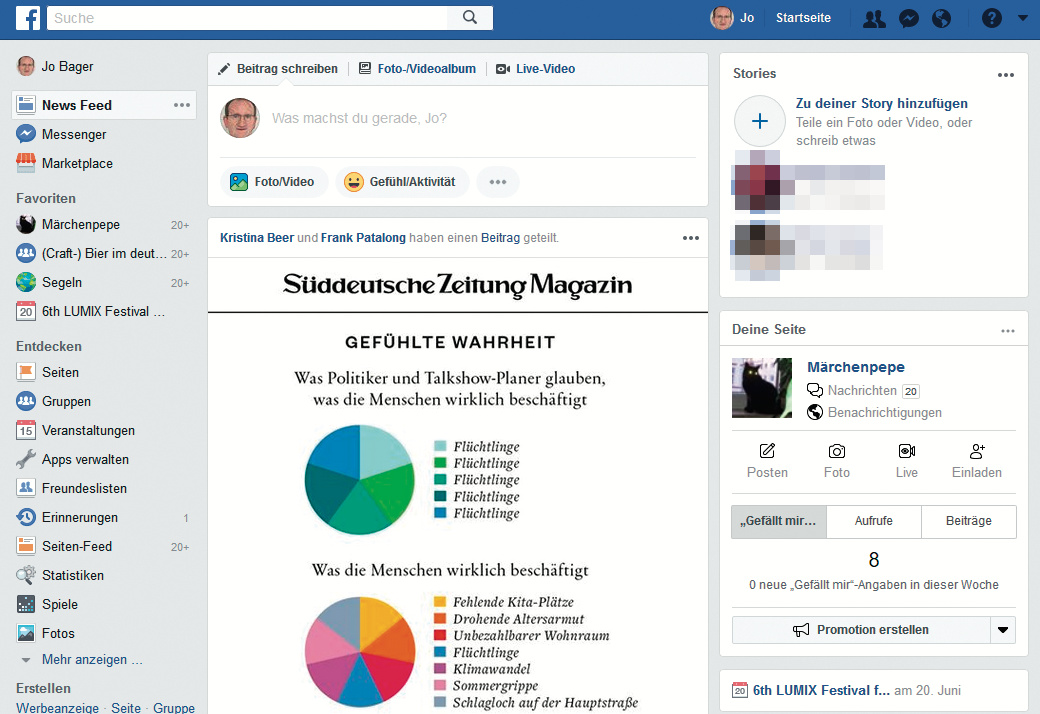
Task: Open the help question mark icon
Action: coord(991,18)
